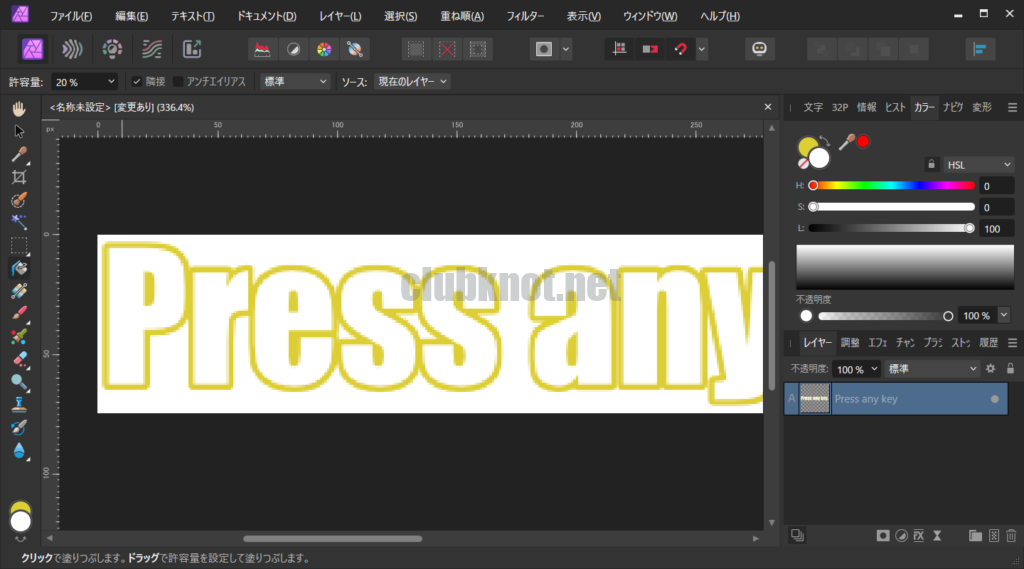Open the Export Persona
1024x569 pixels.
(192, 49)
